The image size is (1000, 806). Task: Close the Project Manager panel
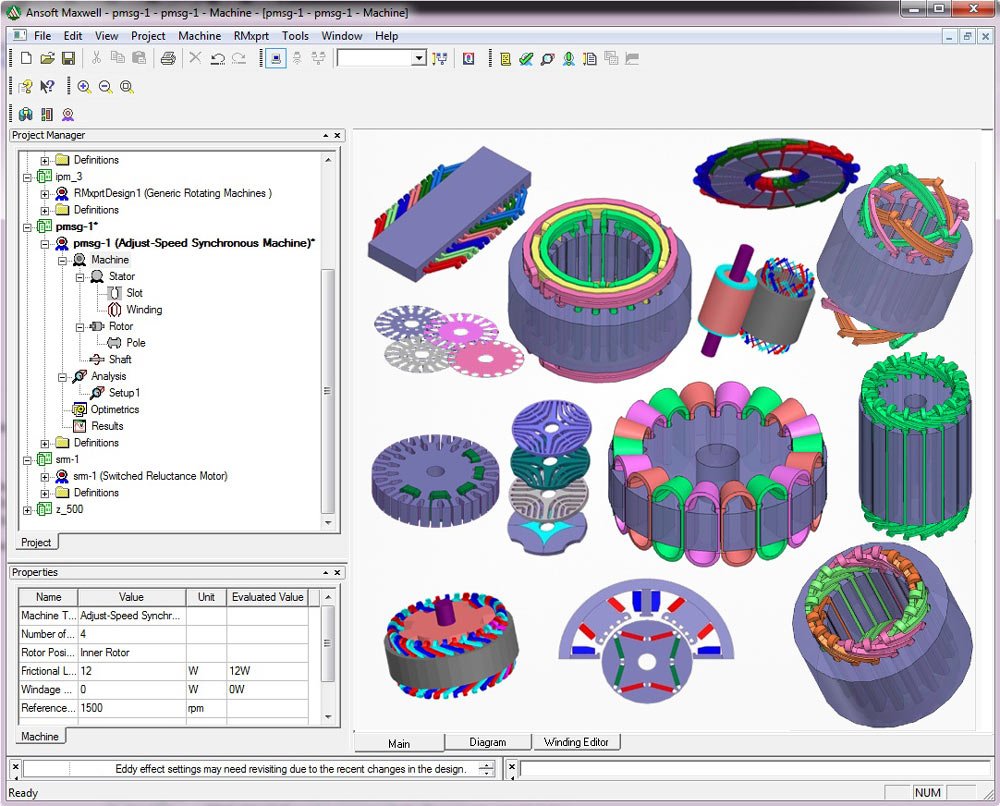click(337, 135)
